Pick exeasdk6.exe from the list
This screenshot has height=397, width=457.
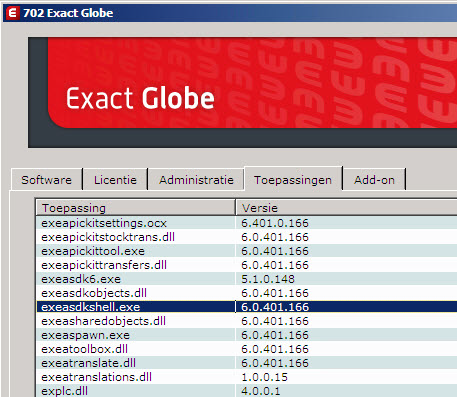click(x=247, y=279)
